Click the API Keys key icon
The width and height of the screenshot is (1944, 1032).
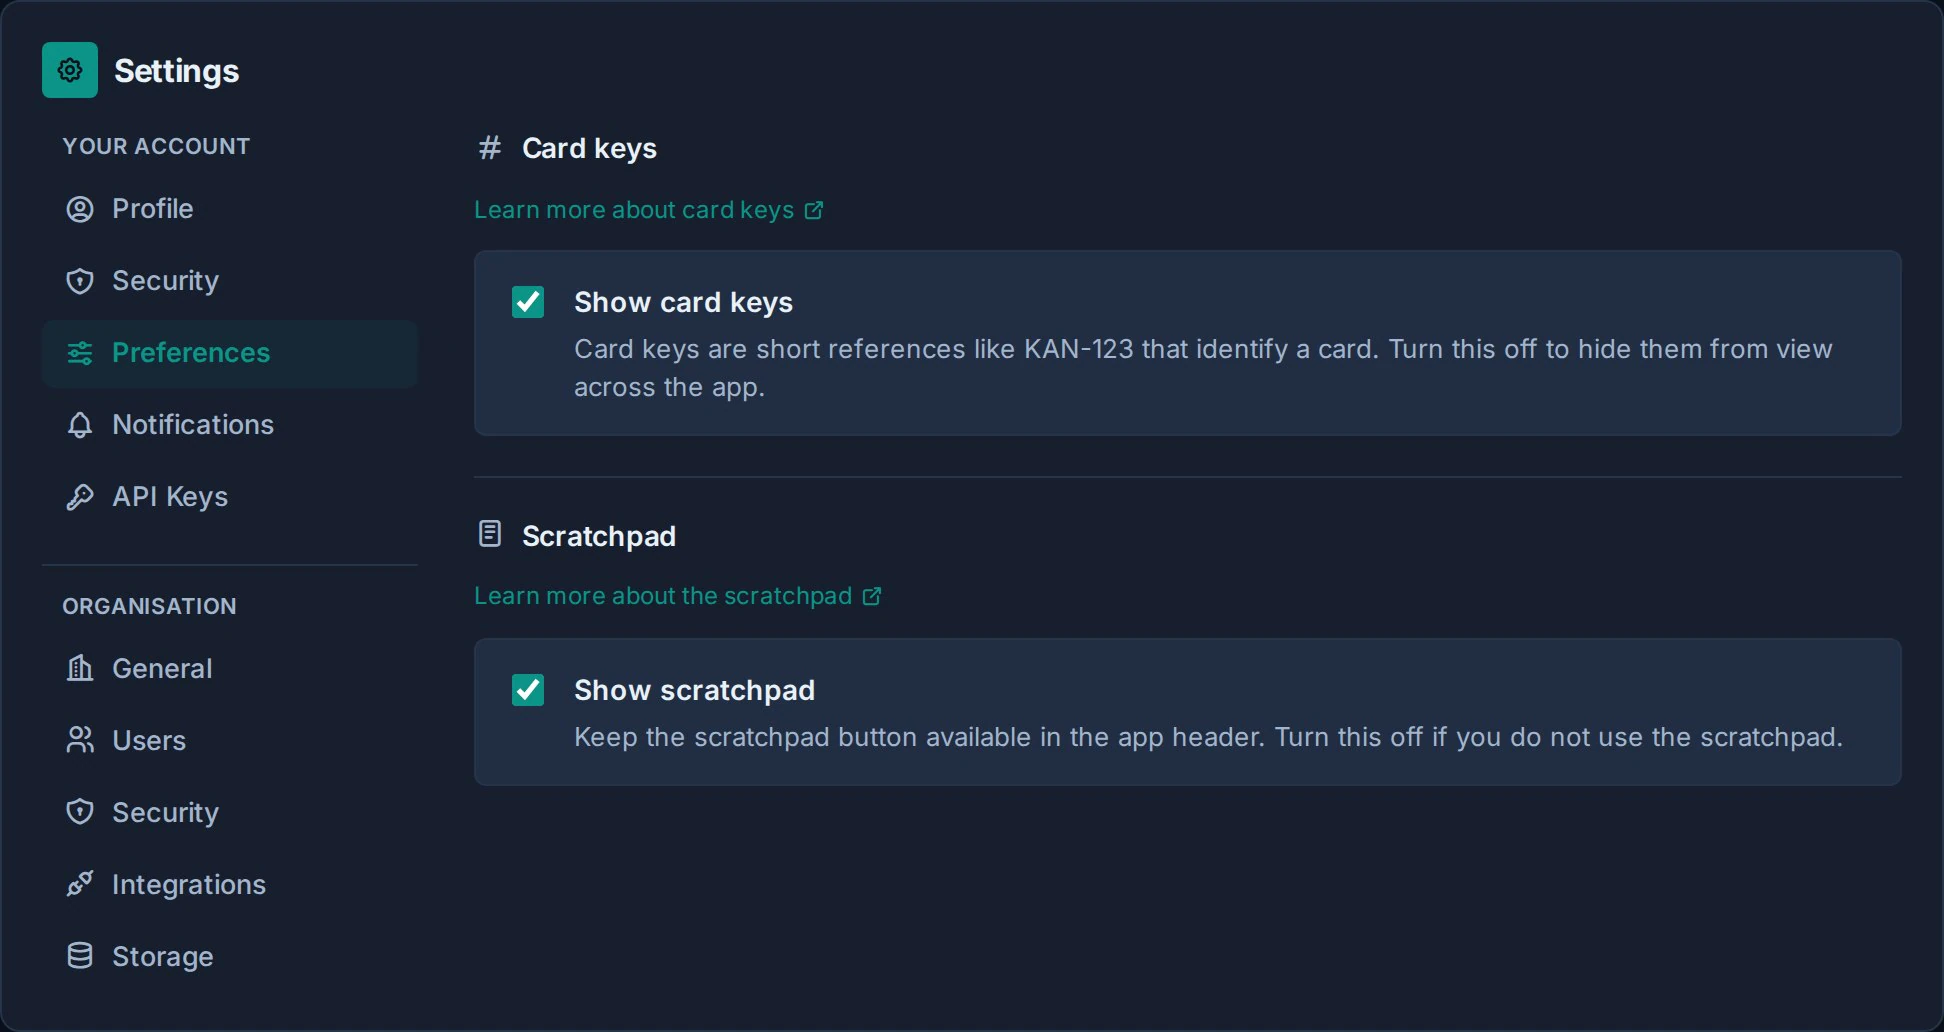point(80,497)
